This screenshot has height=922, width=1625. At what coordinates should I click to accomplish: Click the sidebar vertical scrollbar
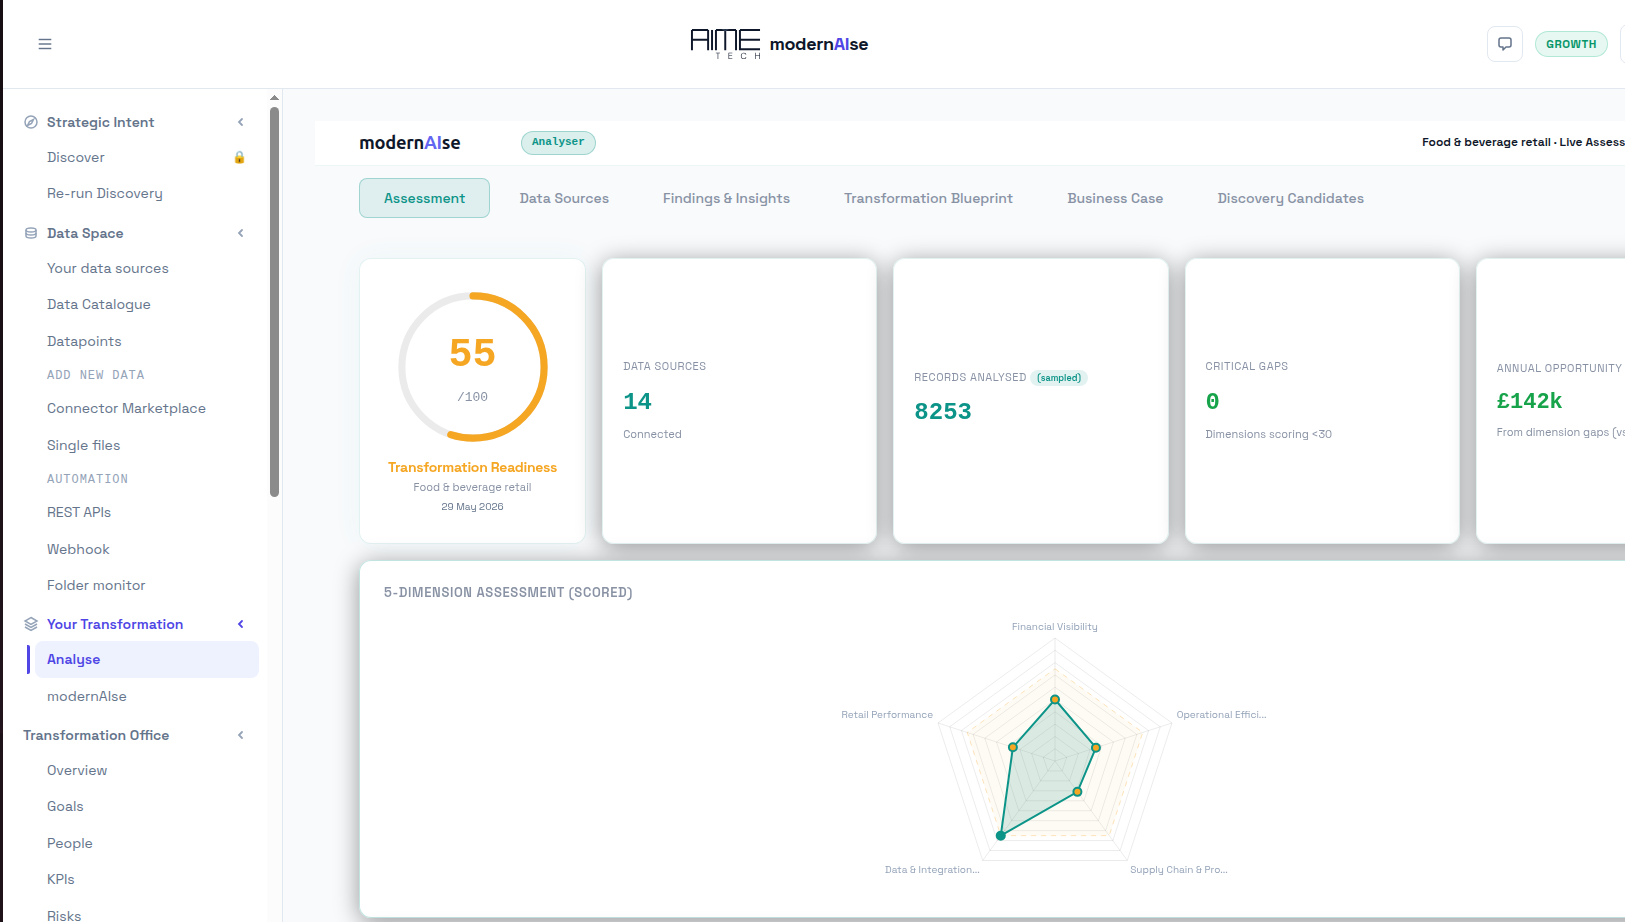tap(274, 300)
